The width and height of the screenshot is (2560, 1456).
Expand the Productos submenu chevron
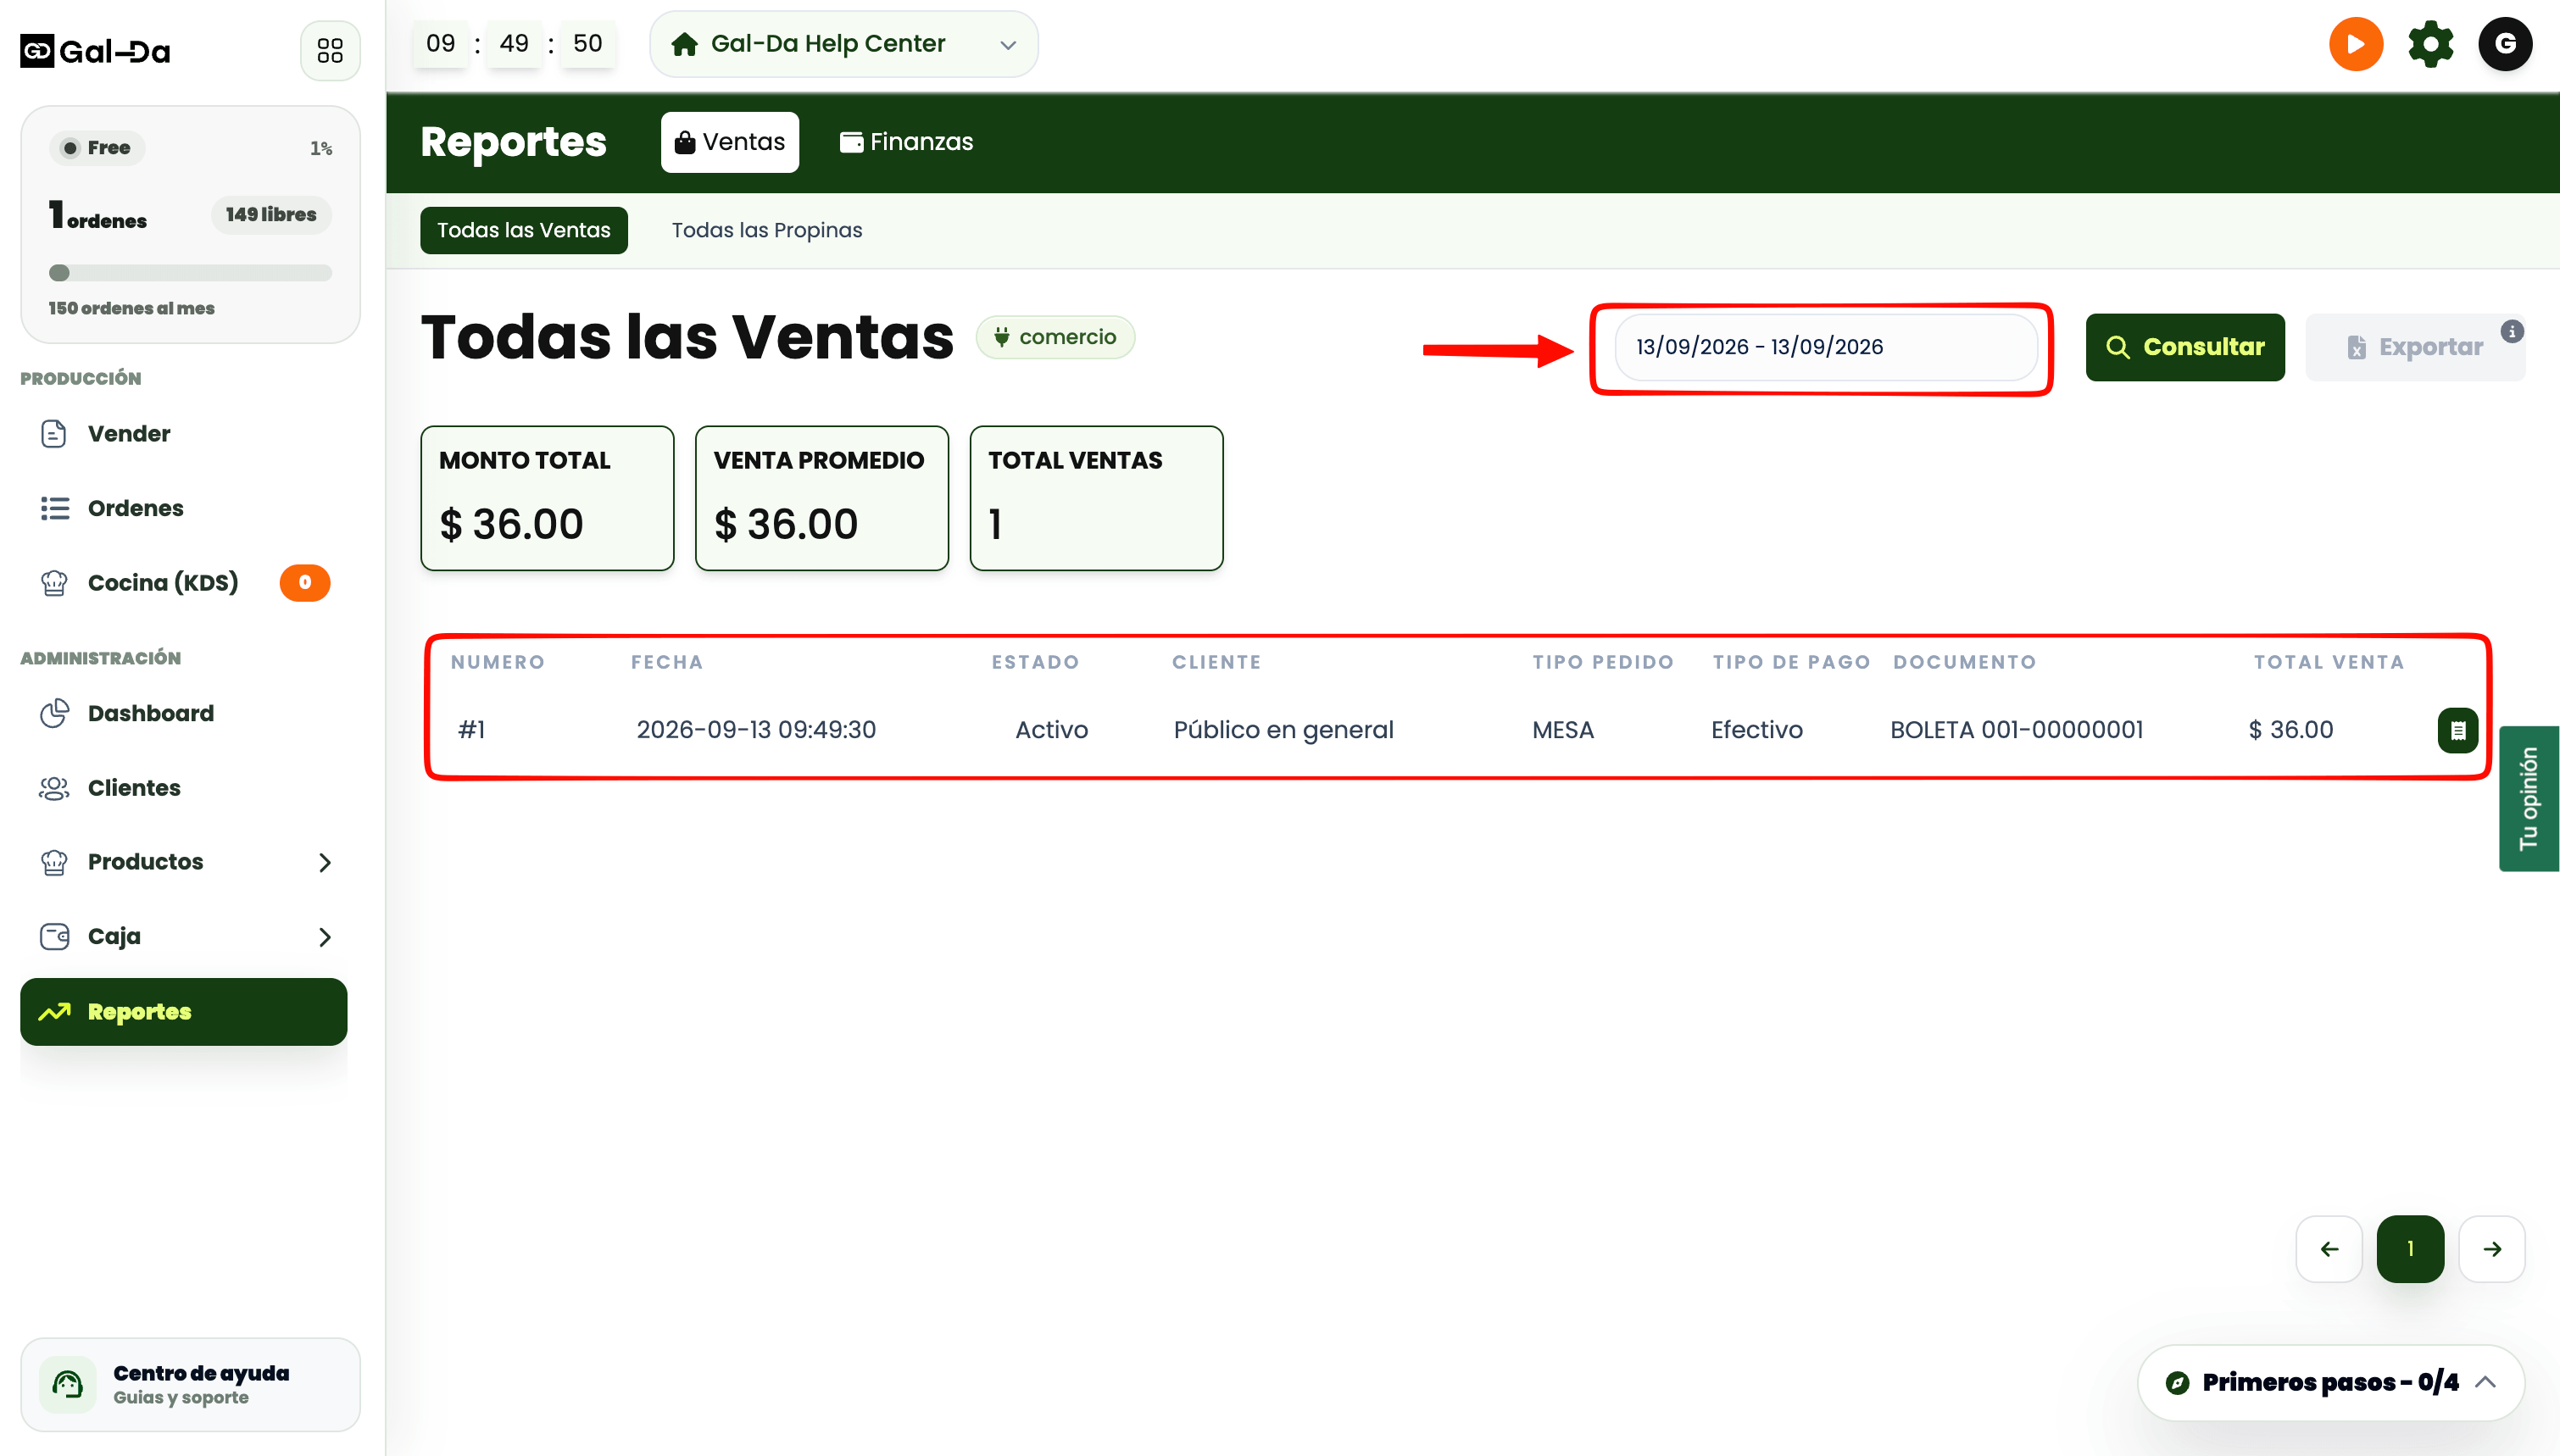(x=325, y=862)
